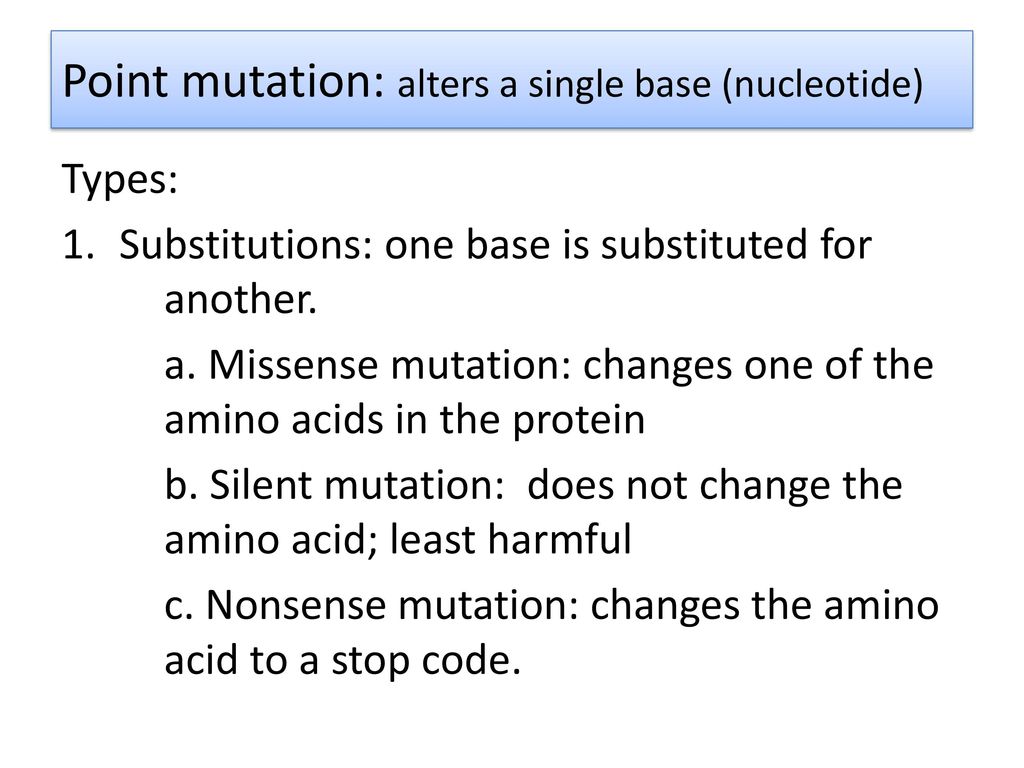Click the 'Types:' heading text
1024x768 pixels.
[120, 179]
